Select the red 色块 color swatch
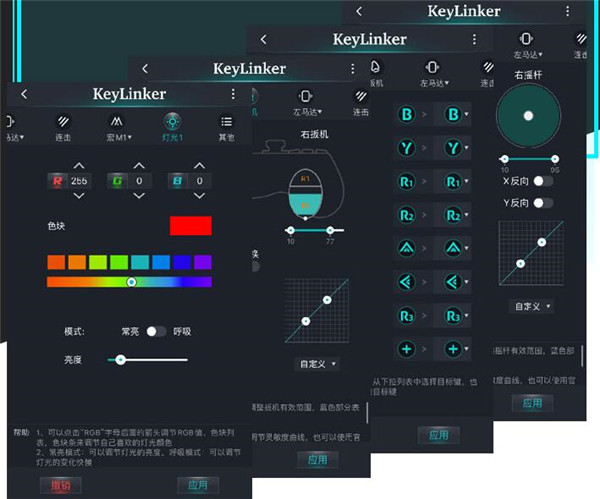The height and width of the screenshot is (499, 600). coord(190,225)
